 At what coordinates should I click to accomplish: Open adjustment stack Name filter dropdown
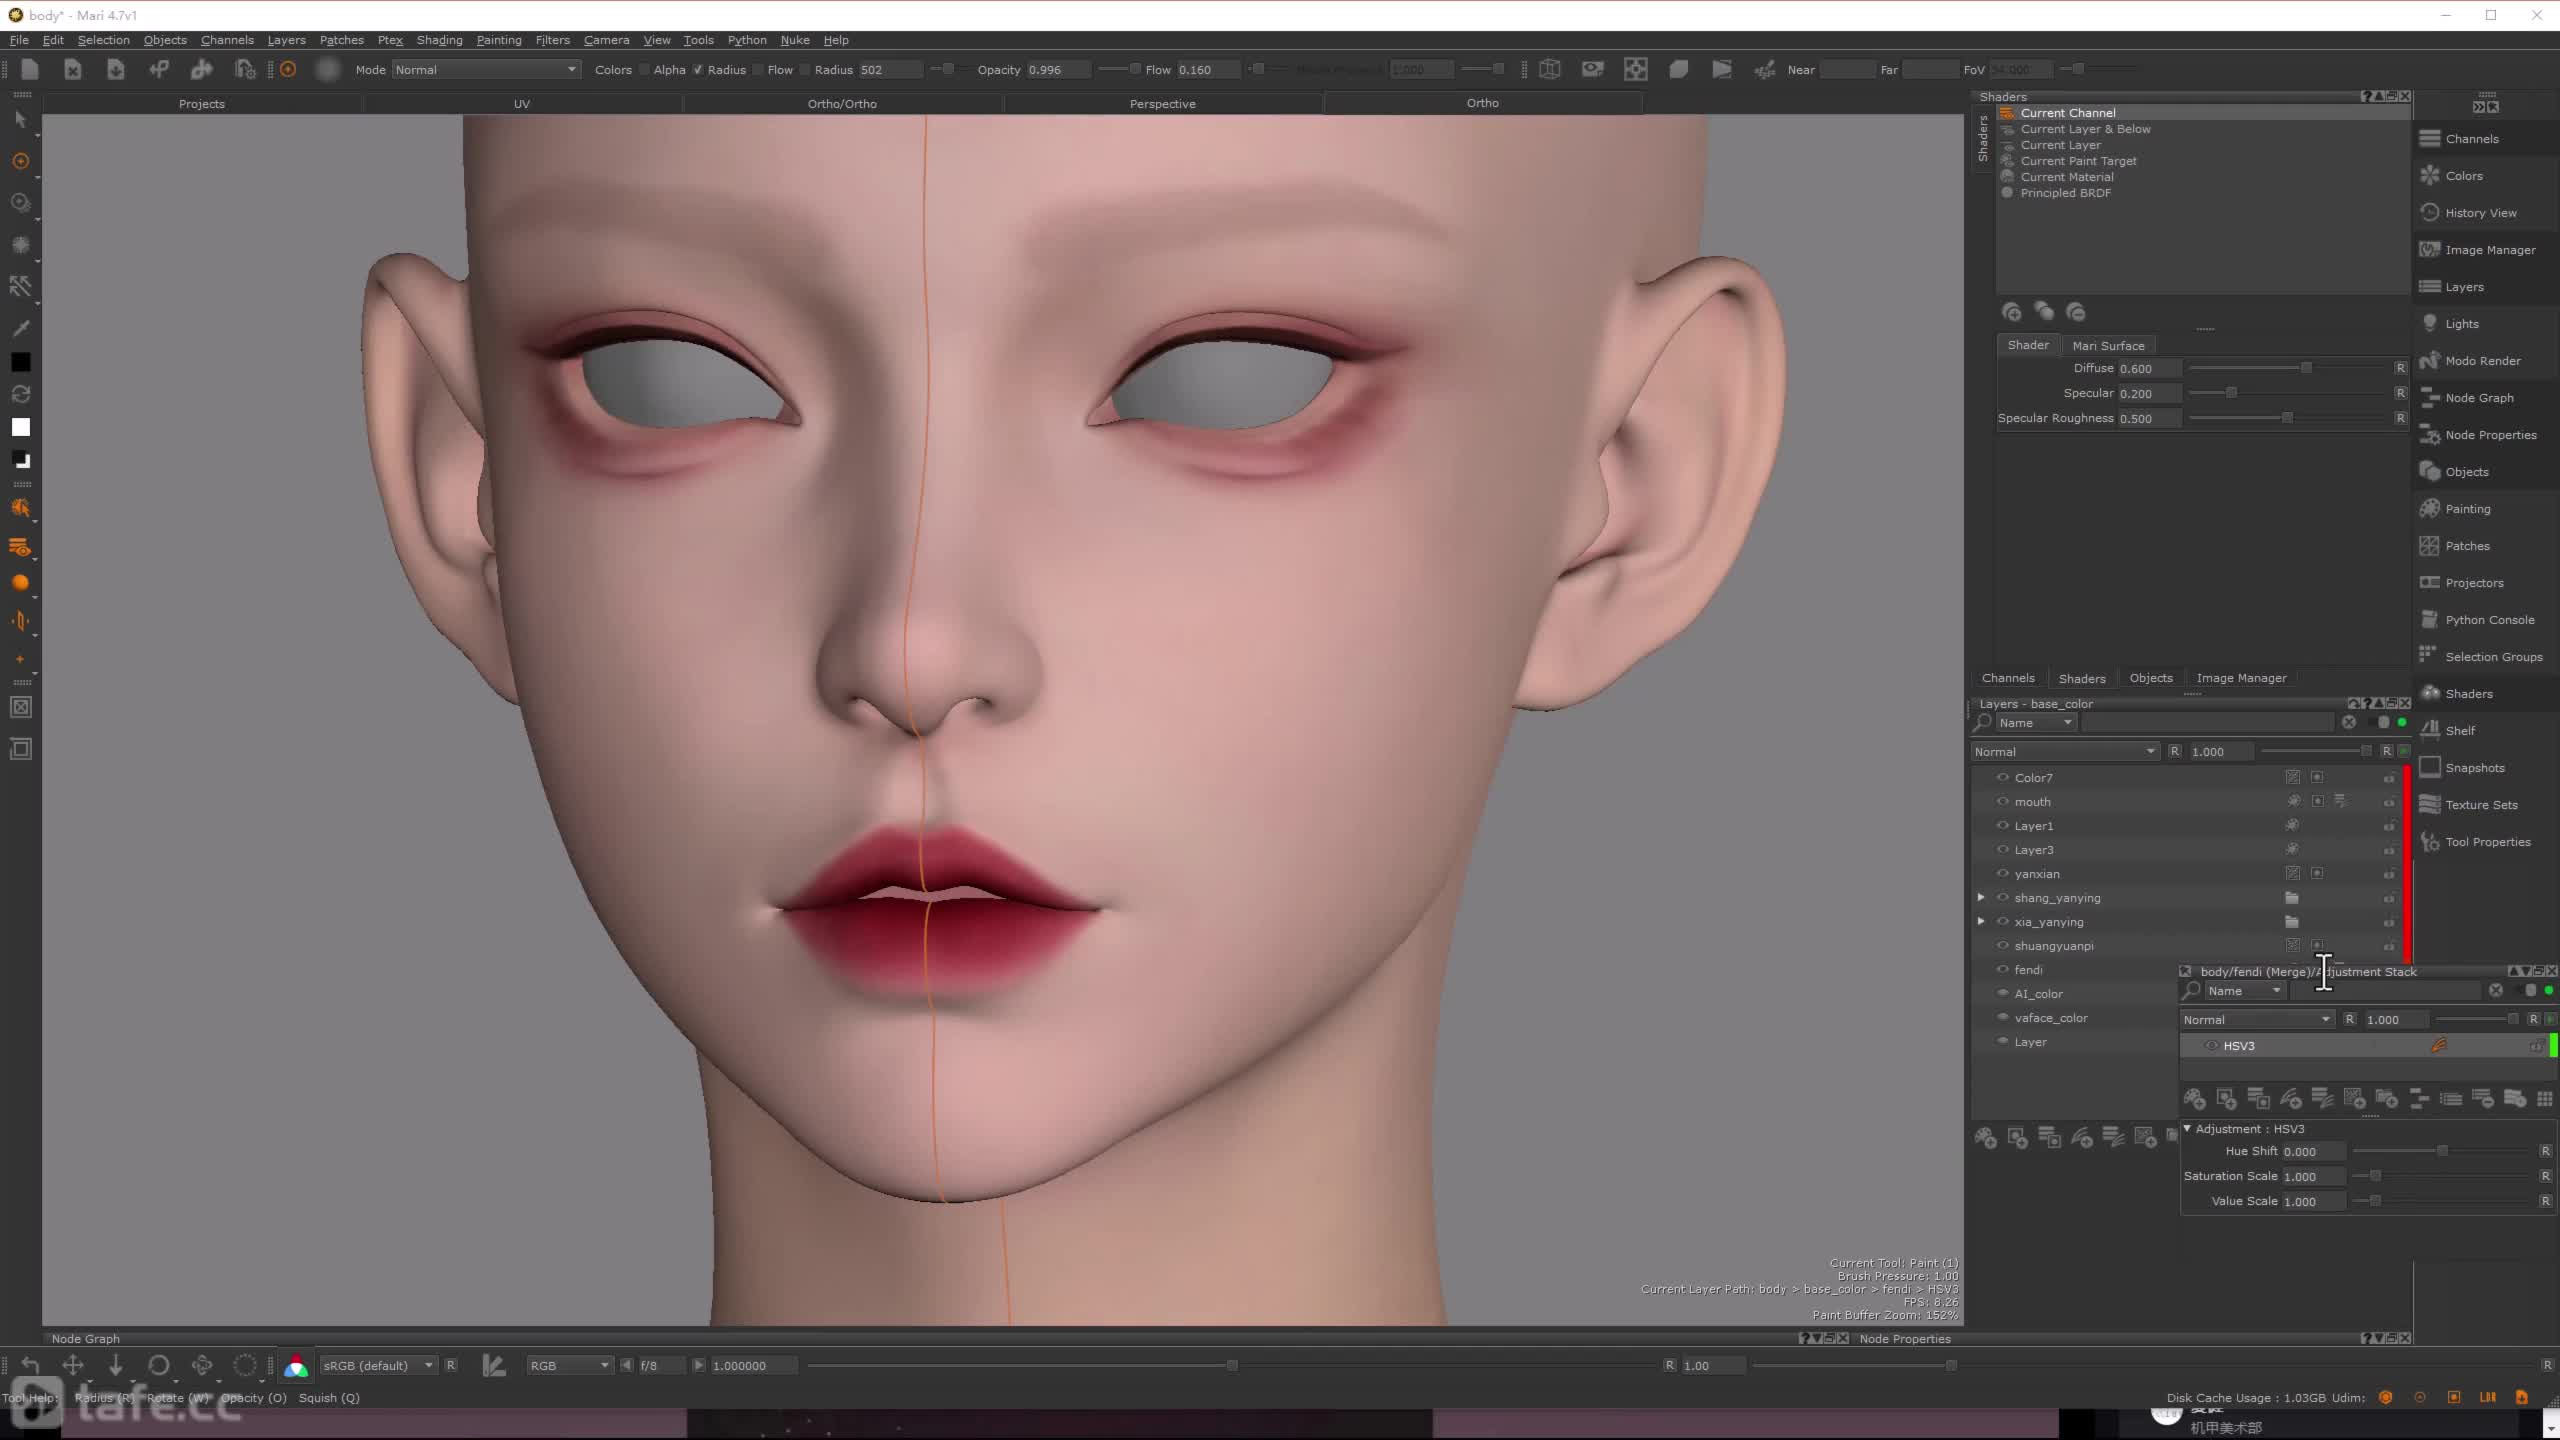[2245, 990]
